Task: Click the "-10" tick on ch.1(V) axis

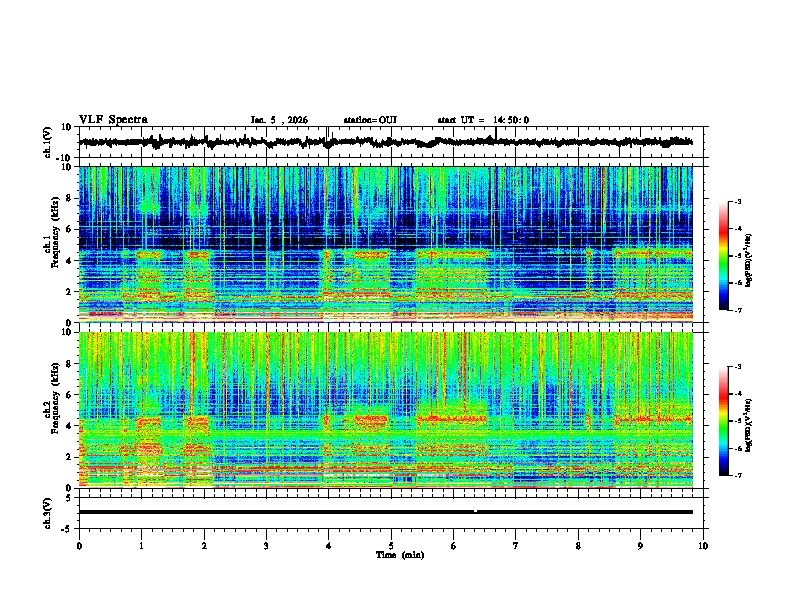Action: (65, 158)
